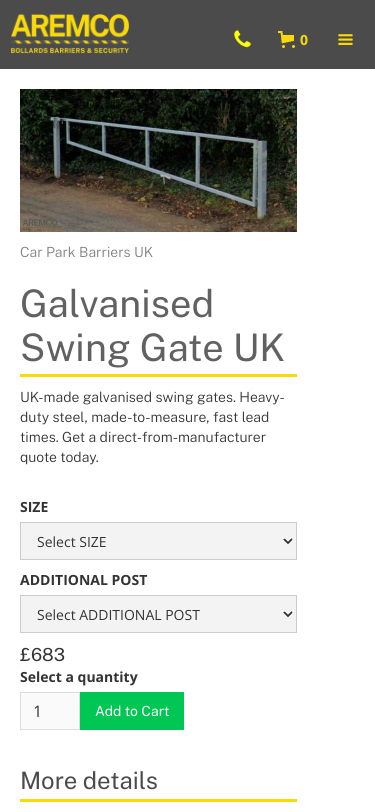Click the £683 price text
Image resolution: width=375 pixels, height=812 pixels.
coord(42,655)
